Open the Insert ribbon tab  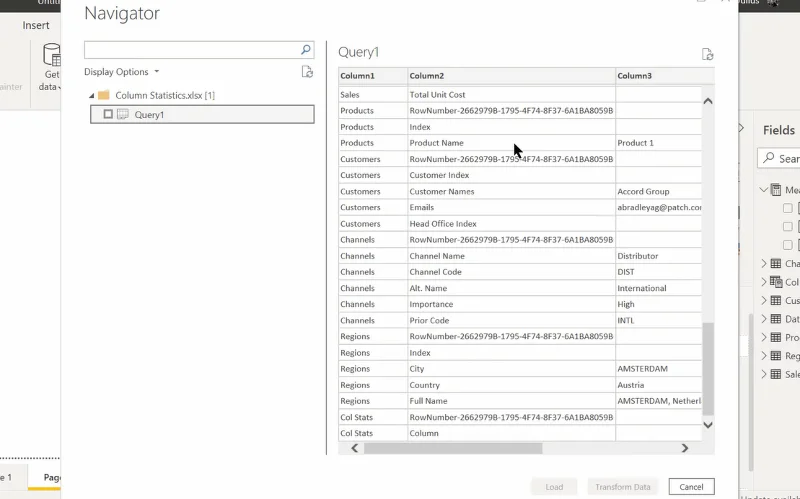click(36, 26)
